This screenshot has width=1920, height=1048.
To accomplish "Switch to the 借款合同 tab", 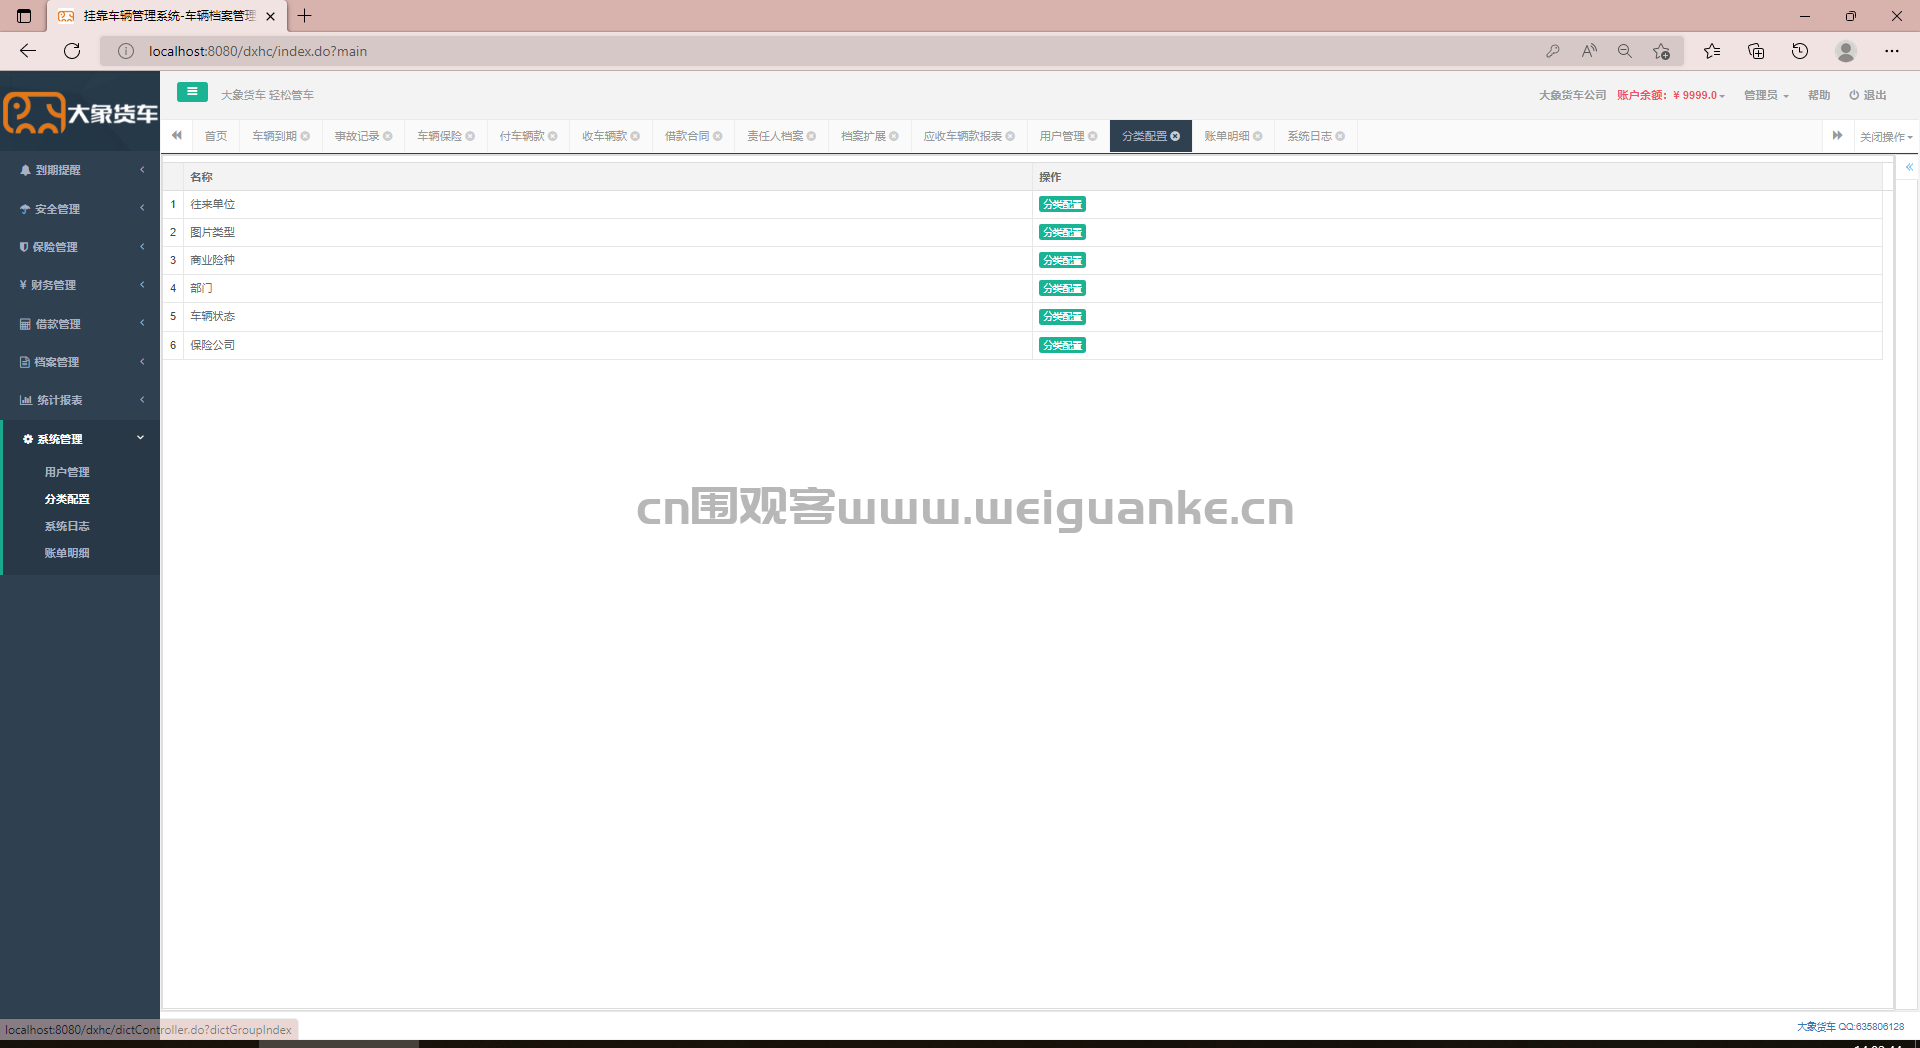I will pos(687,136).
